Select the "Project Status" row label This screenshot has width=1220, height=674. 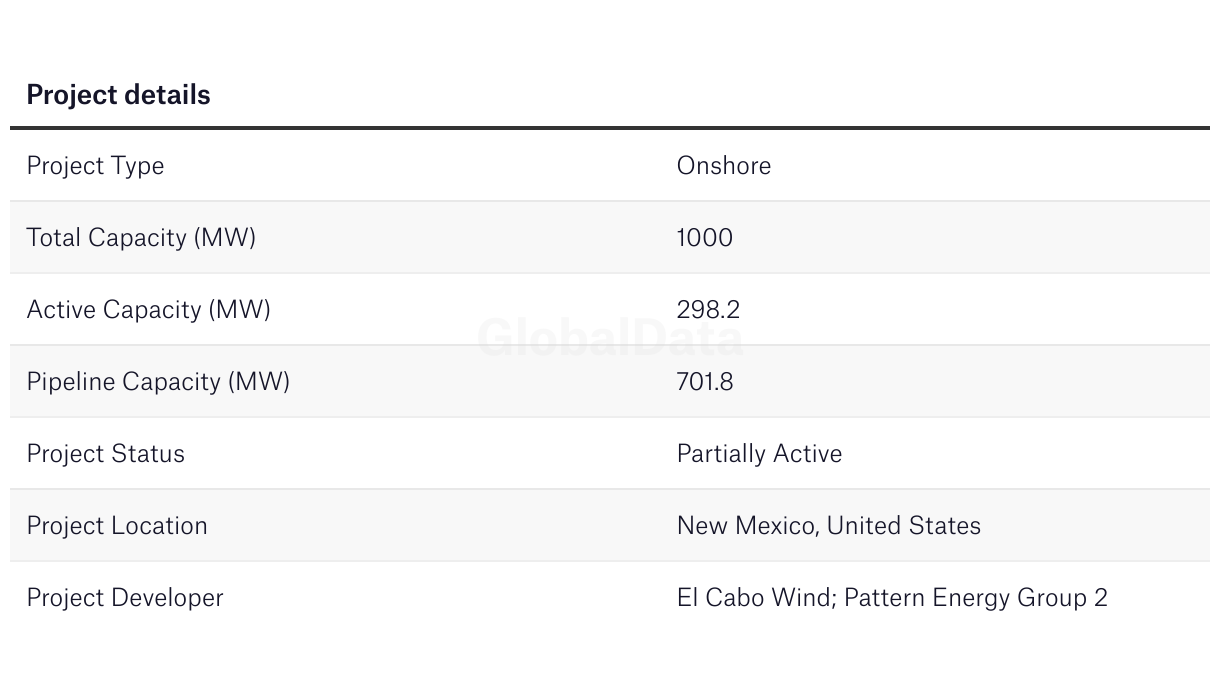click(x=105, y=453)
